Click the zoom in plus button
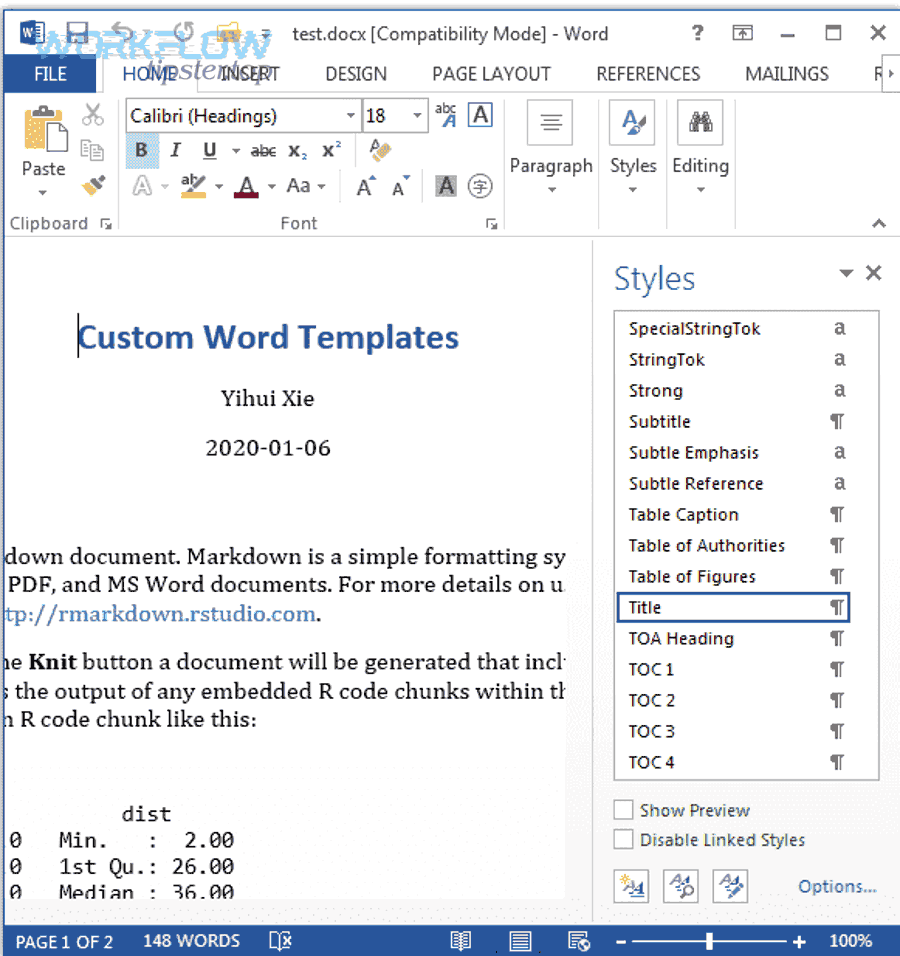This screenshot has width=900, height=956. coord(799,941)
